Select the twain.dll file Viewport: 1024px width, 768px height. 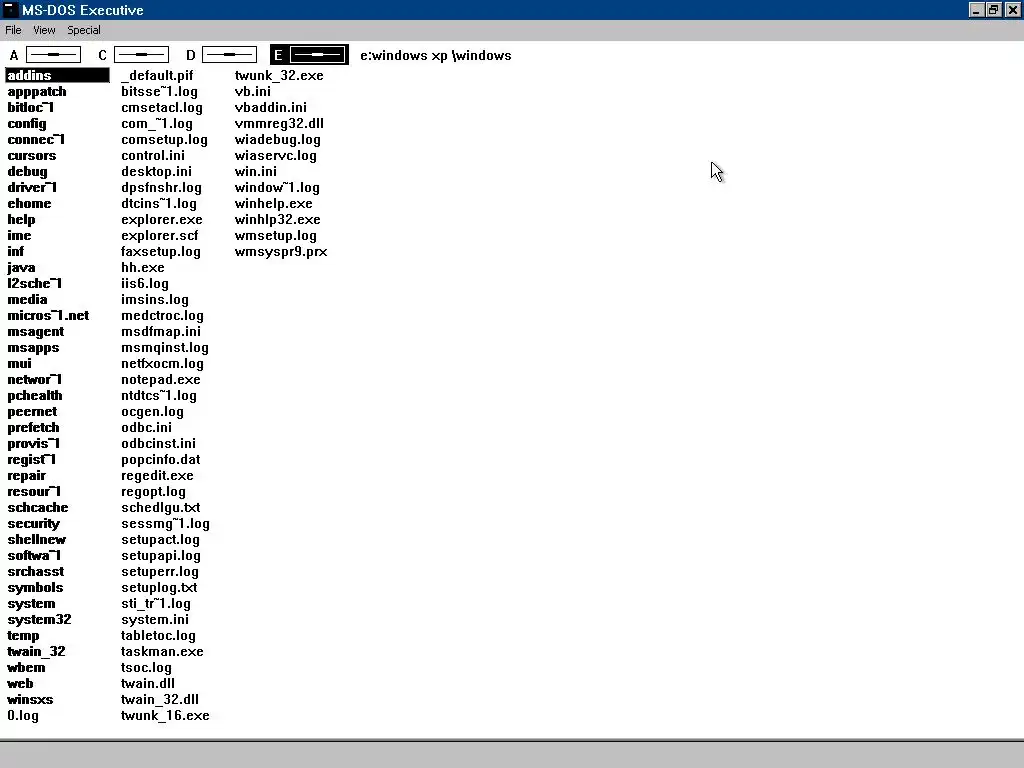[148, 683]
